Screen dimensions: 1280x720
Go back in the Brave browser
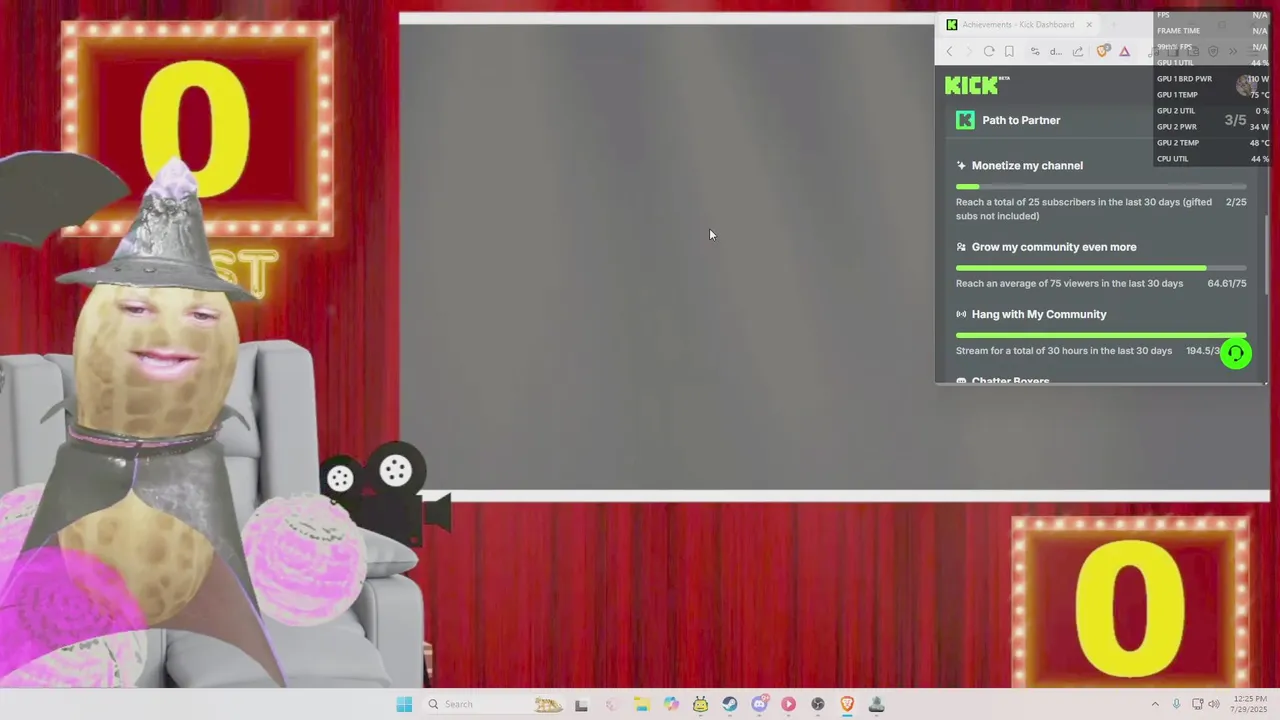(949, 51)
